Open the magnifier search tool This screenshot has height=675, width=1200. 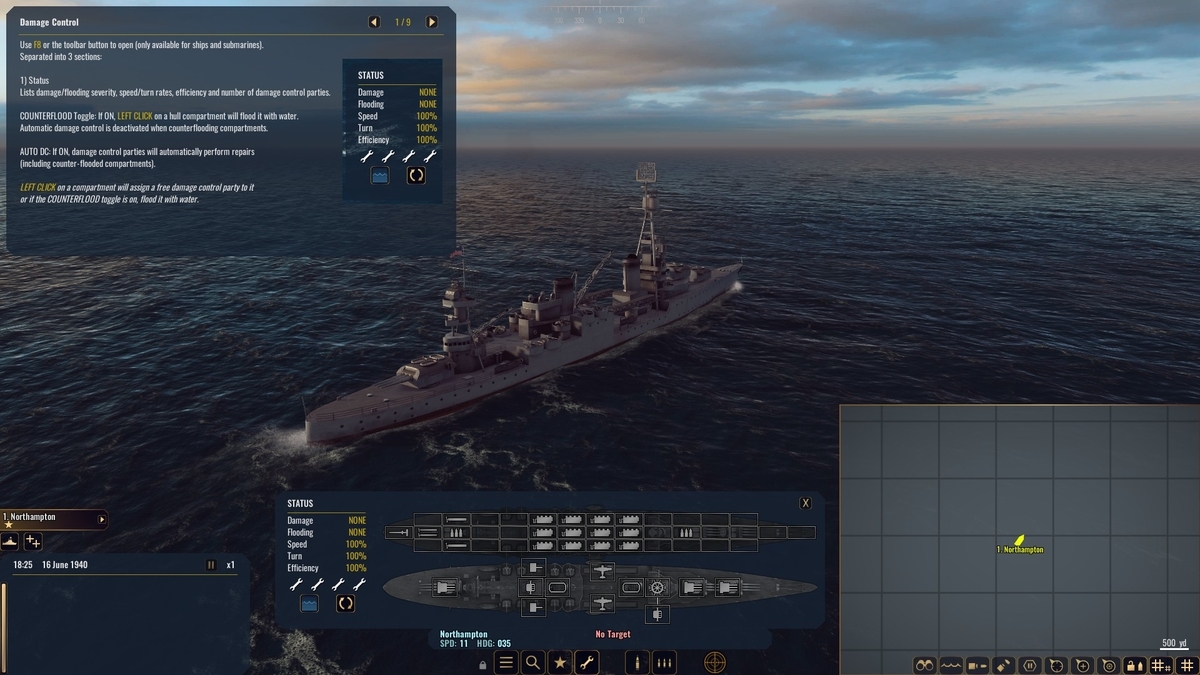click(533, 662)
